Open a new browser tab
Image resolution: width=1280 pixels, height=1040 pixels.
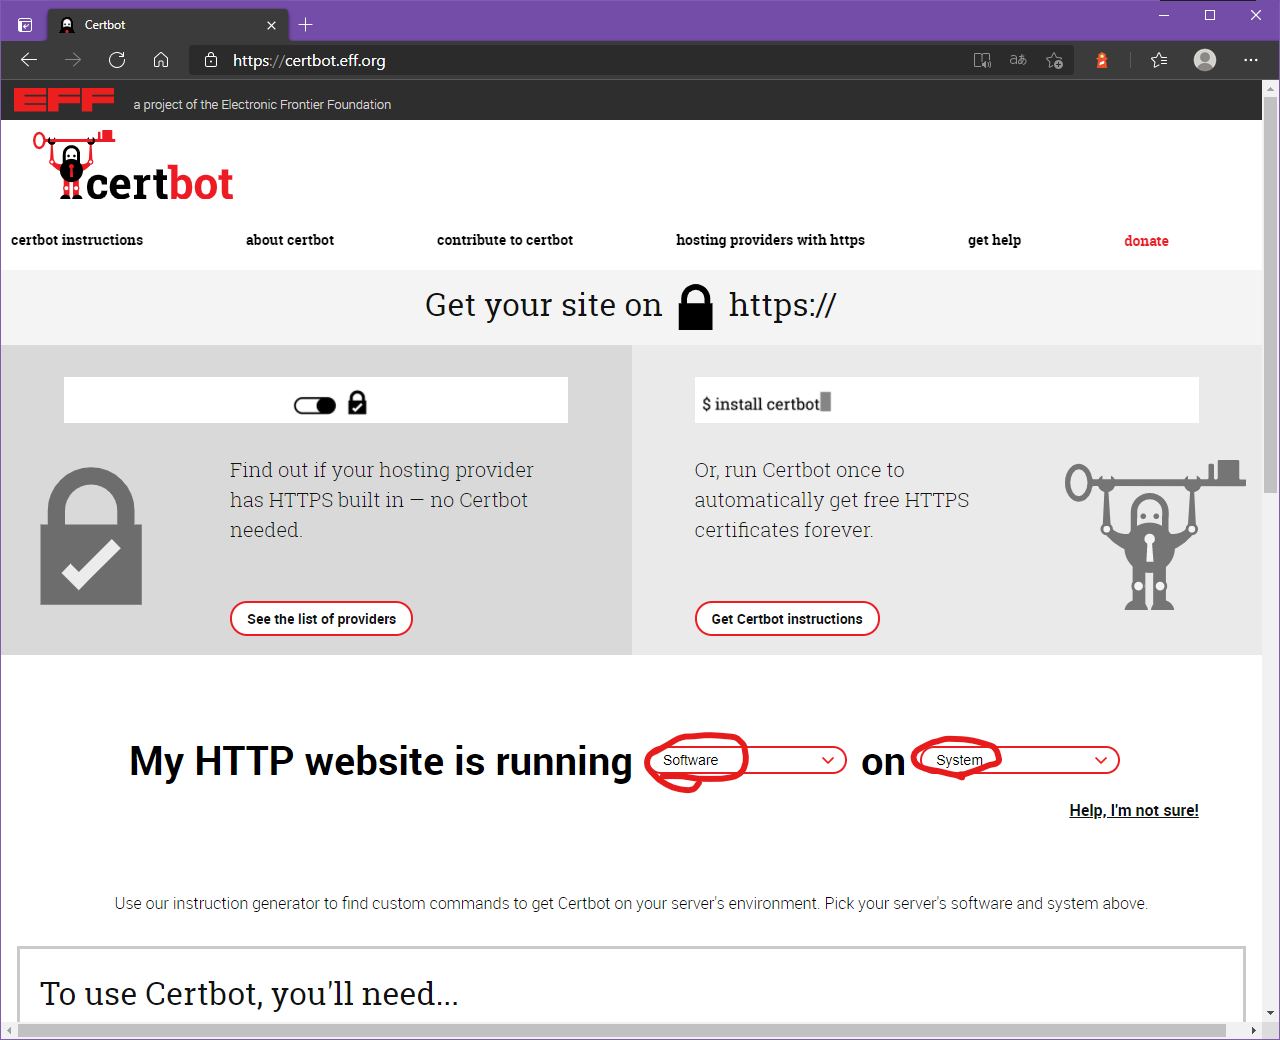pos(306,25)
